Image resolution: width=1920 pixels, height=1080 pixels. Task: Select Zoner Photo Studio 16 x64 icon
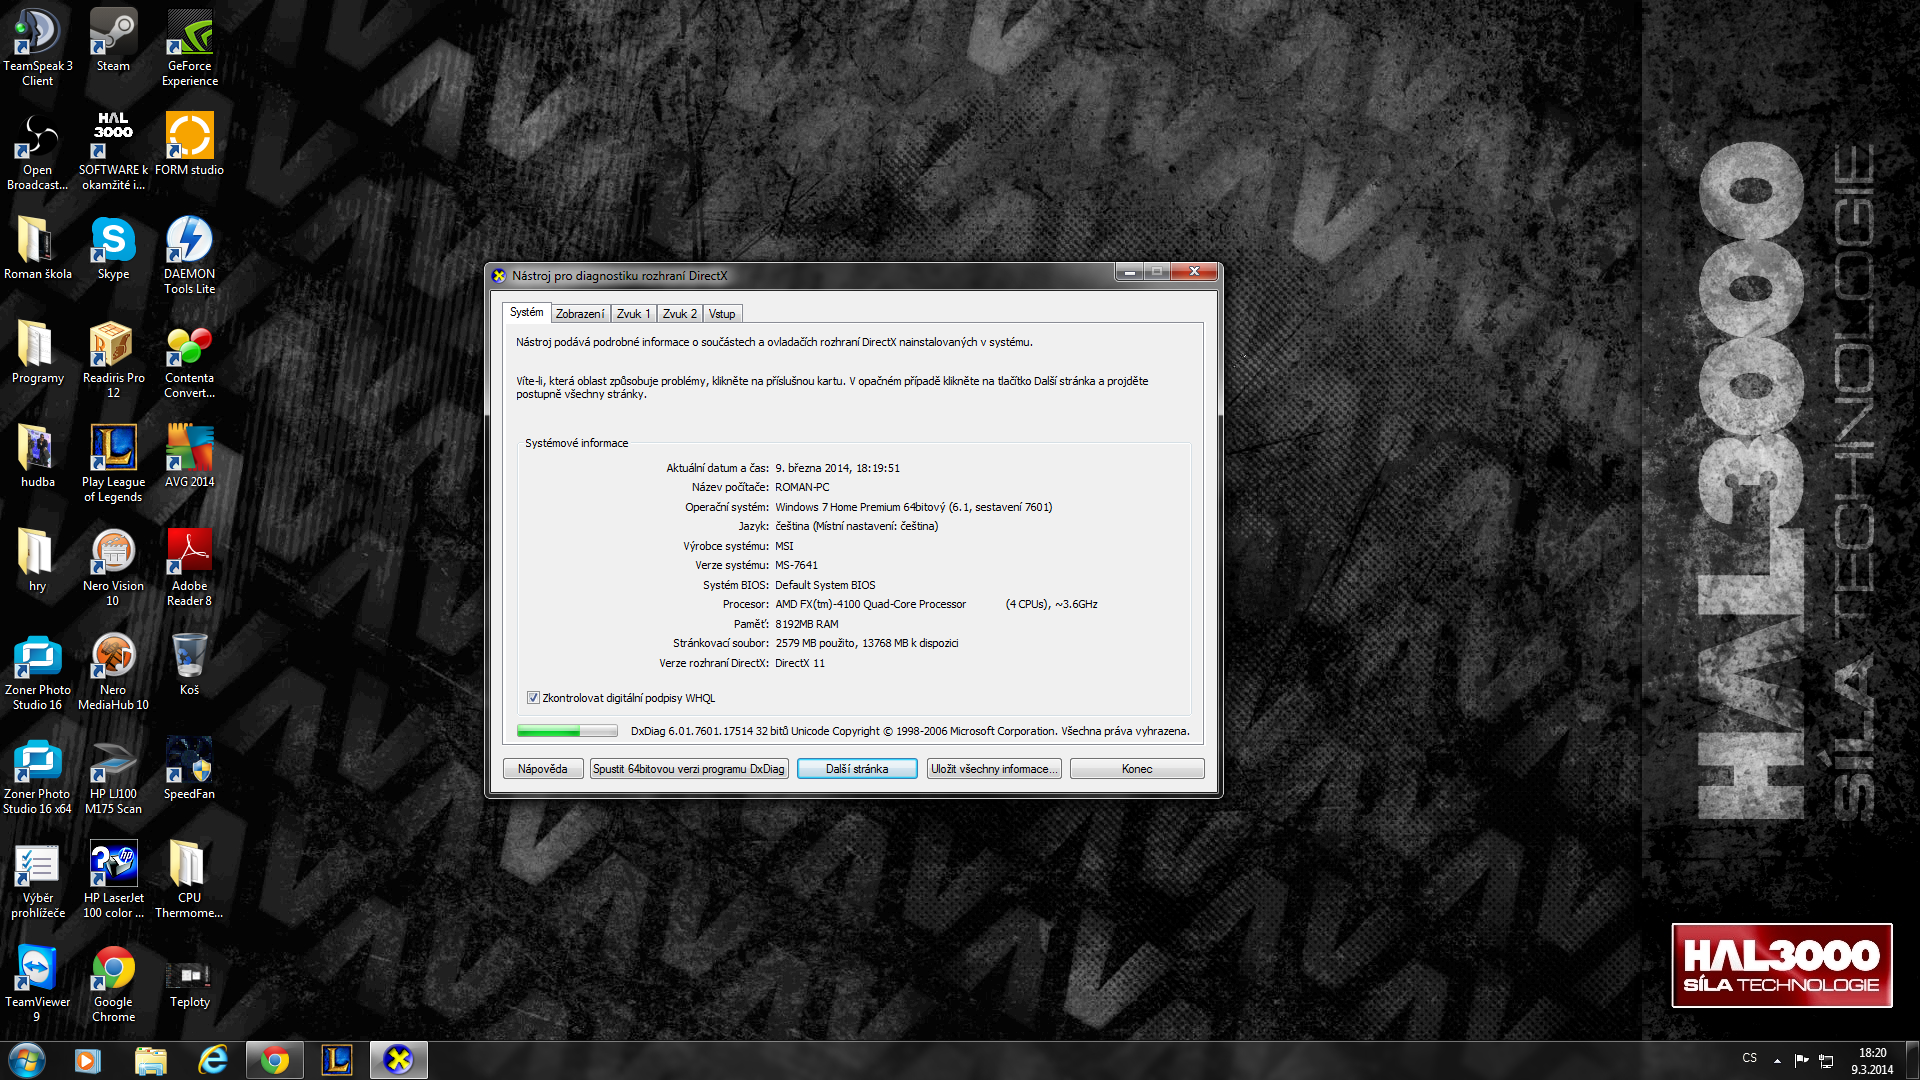pos(38,775)
